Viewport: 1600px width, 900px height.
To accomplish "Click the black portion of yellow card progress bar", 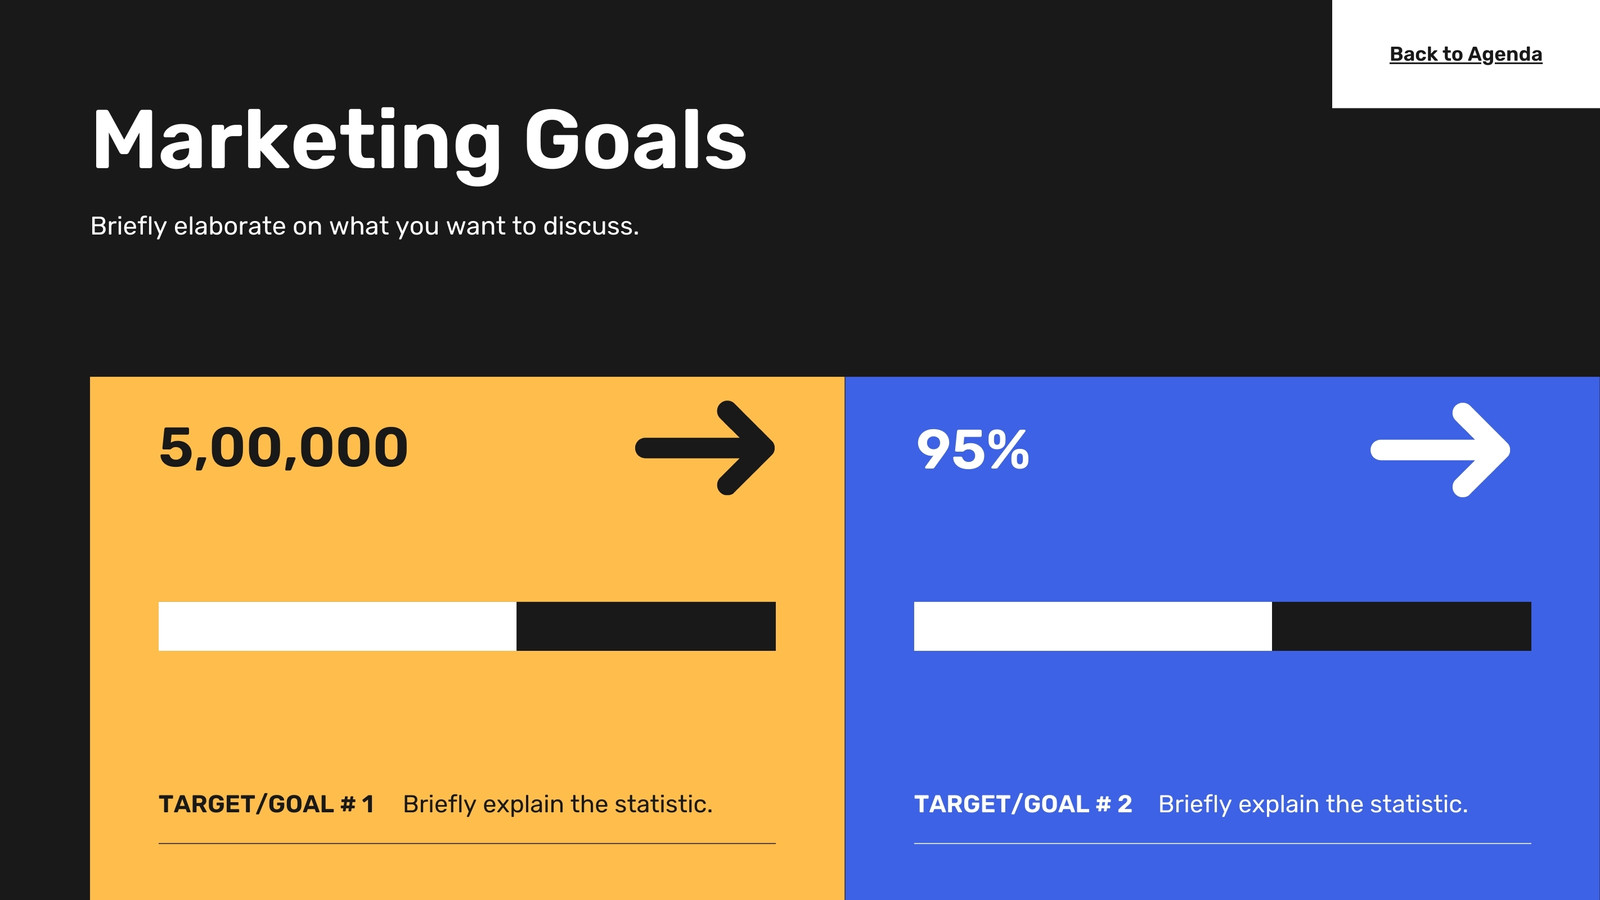I will click(646, 626).
